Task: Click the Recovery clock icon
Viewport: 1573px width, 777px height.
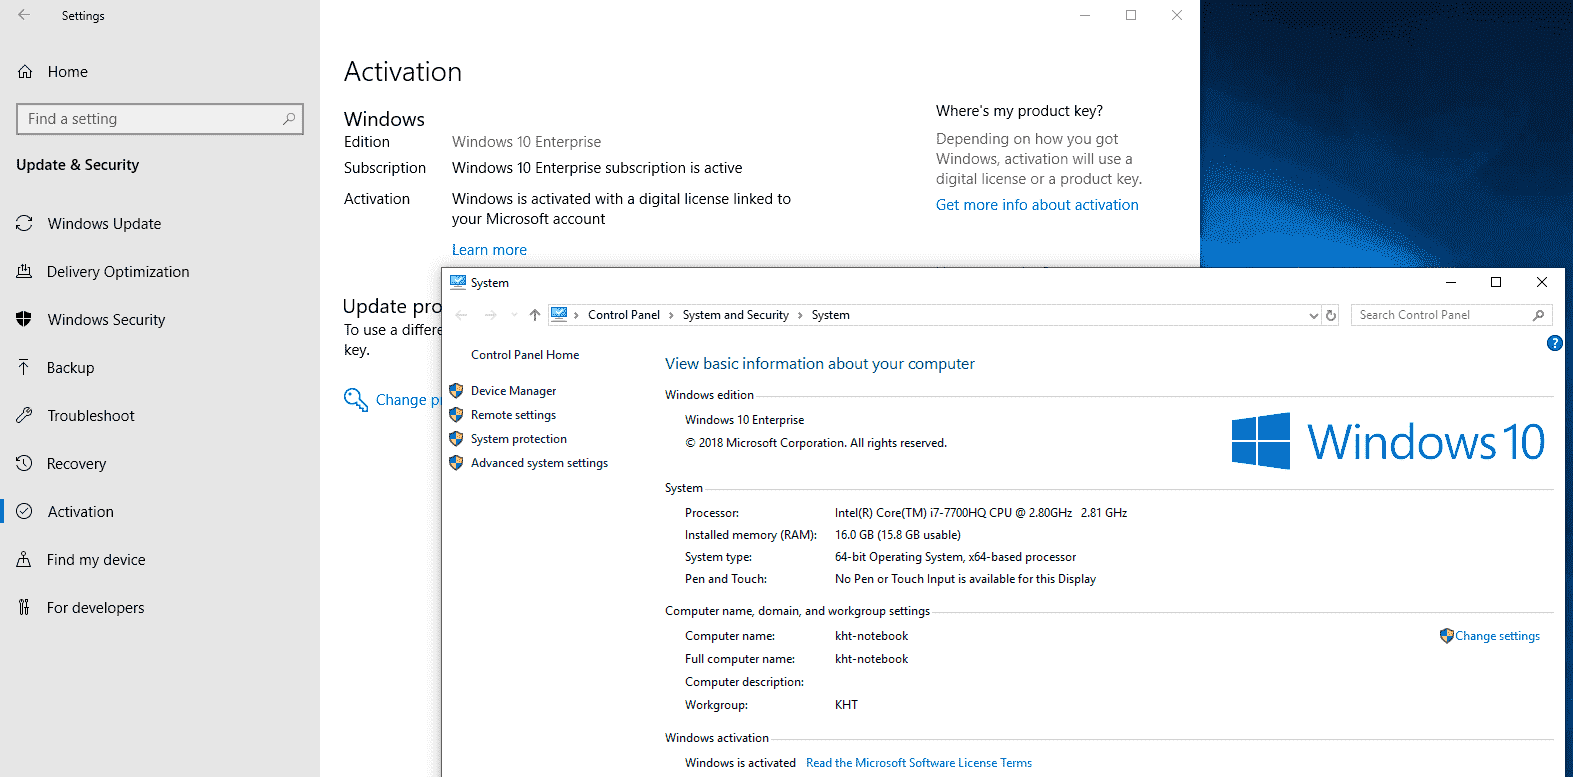Action: 24,463
